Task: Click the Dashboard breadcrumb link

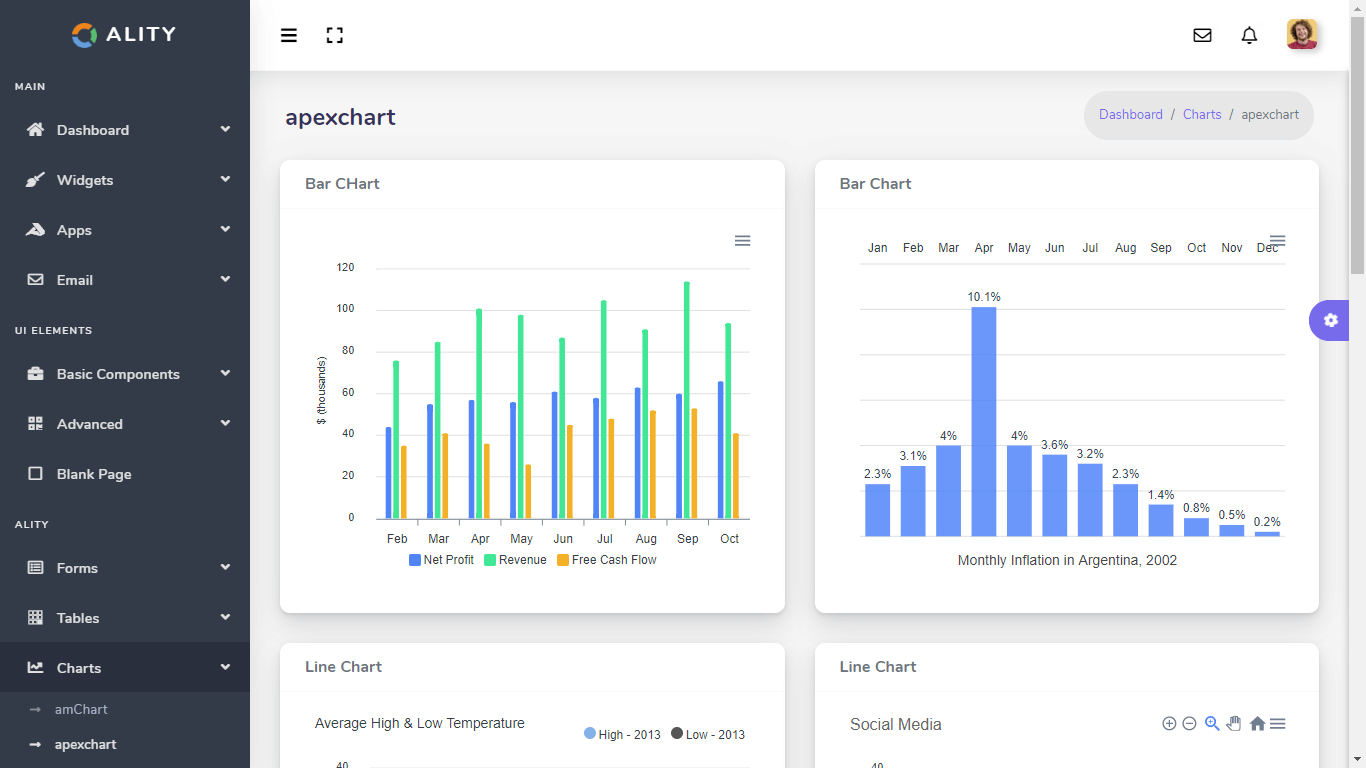Action: [1130, 115]
